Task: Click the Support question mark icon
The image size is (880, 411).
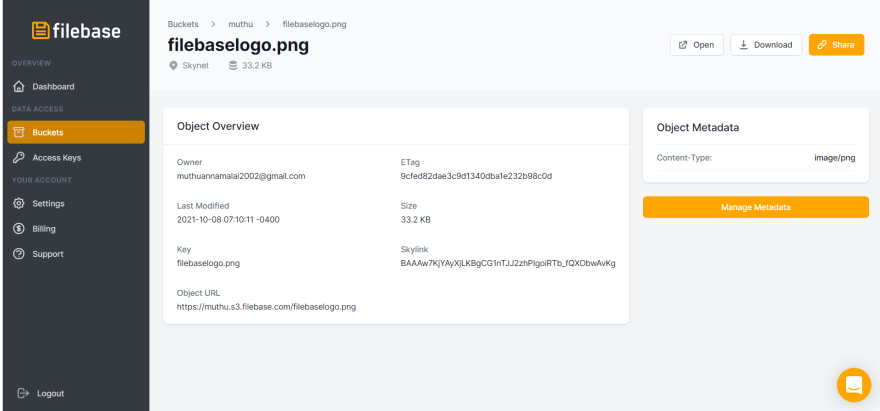Action: pos(19,254)
